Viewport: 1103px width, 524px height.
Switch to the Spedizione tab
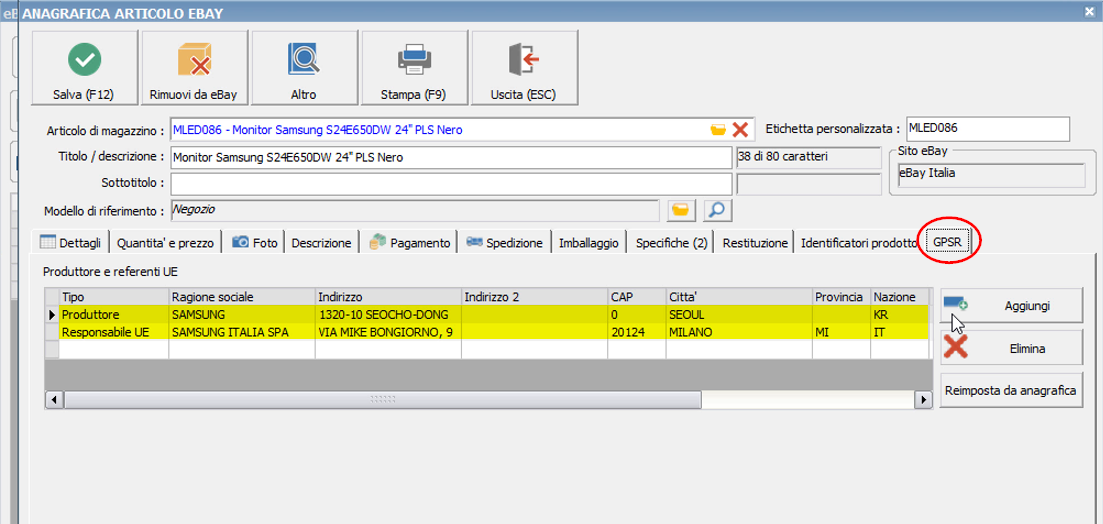(504, 243)
